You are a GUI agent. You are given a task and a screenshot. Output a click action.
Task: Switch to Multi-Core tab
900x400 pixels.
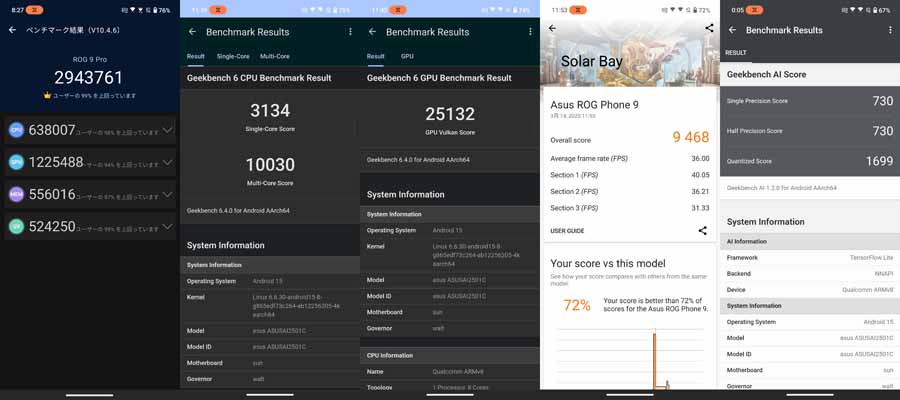[274, 57]
